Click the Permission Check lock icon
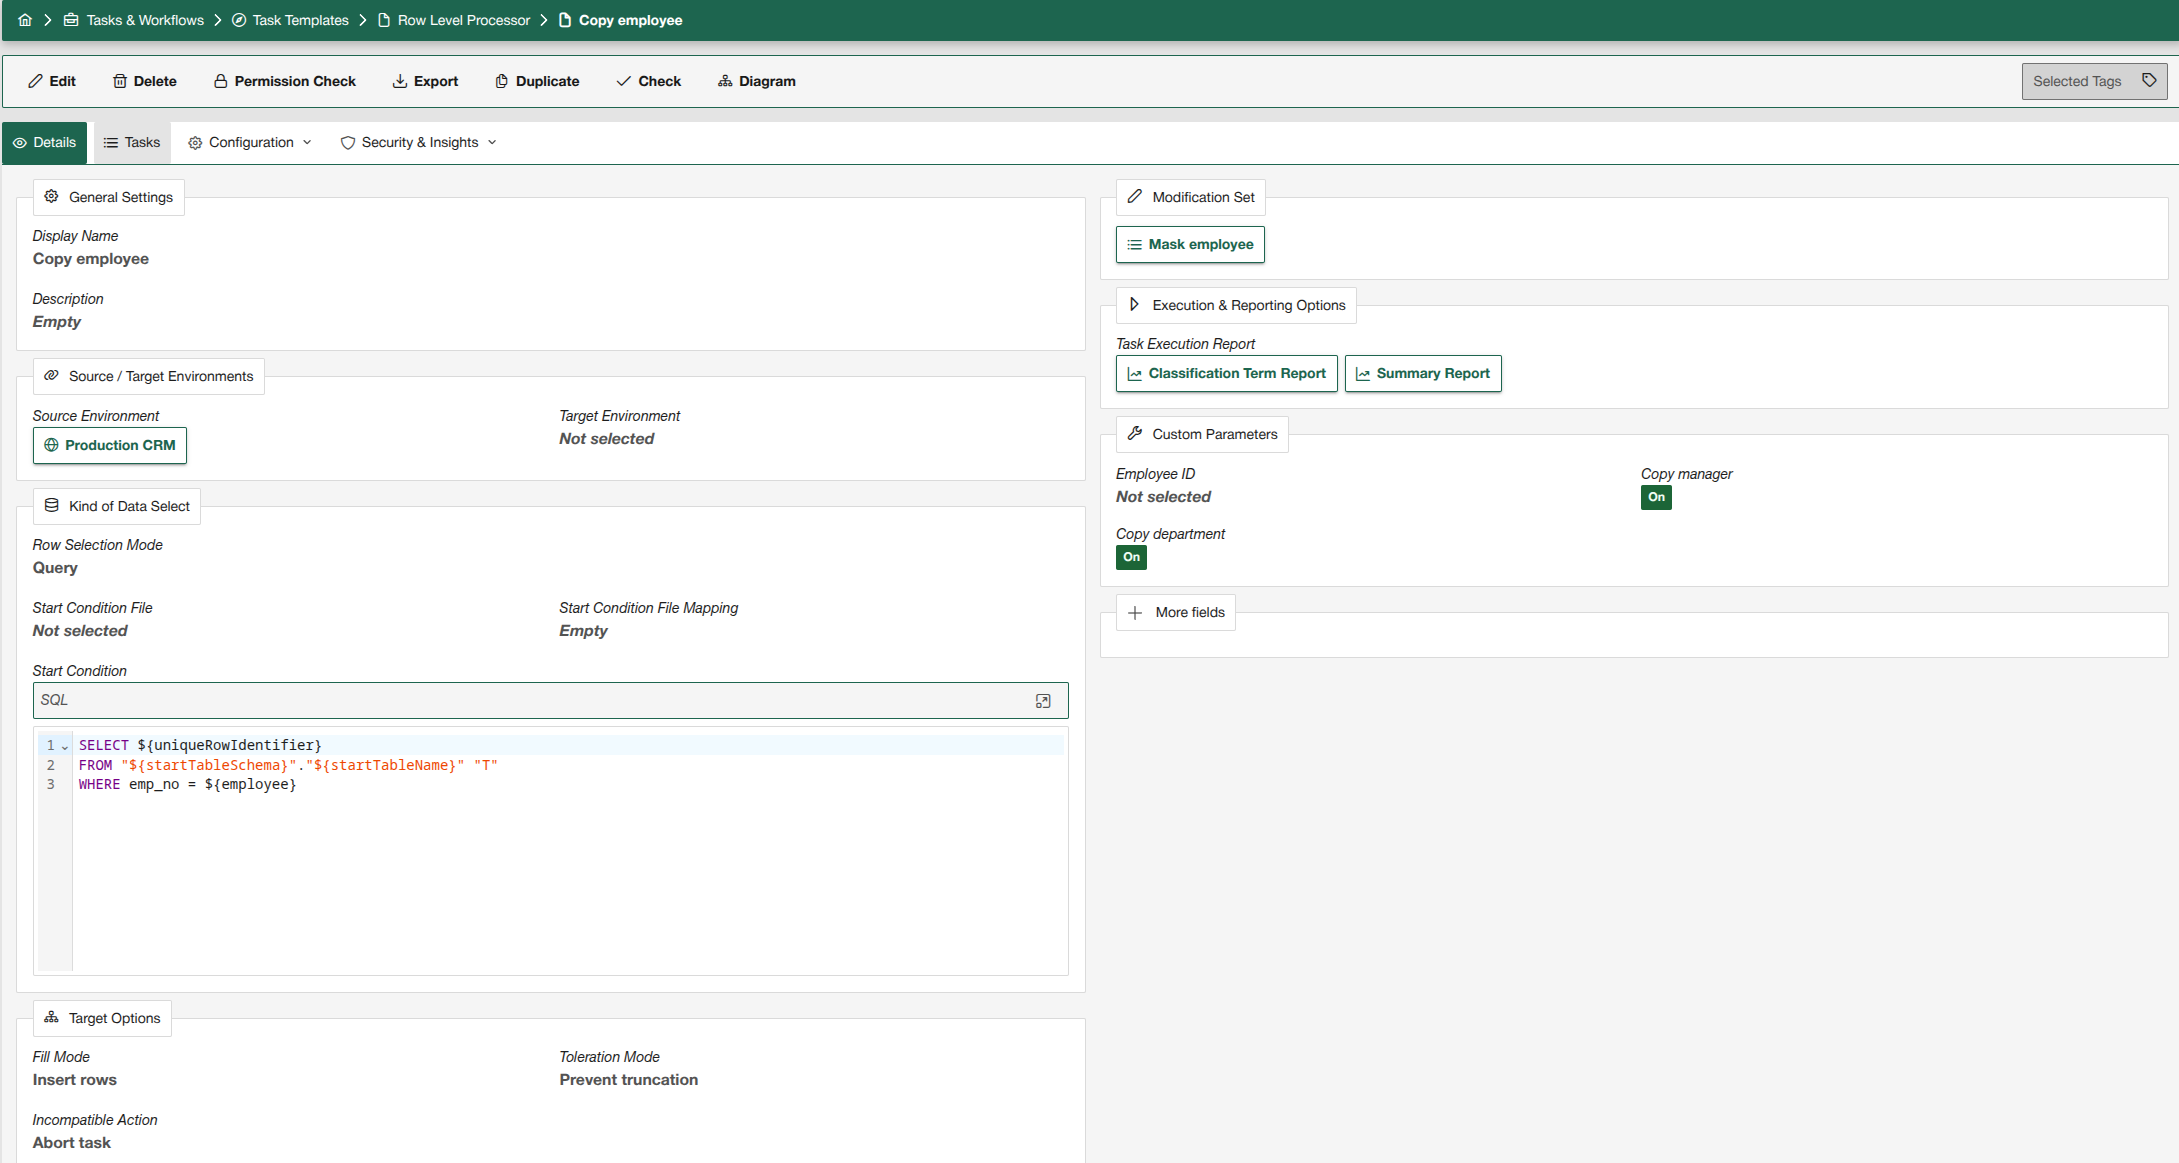The image size is (2179, 1163). 221,81
